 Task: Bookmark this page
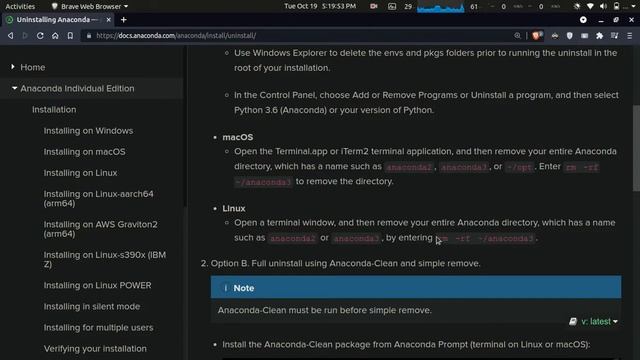(70, 36)
